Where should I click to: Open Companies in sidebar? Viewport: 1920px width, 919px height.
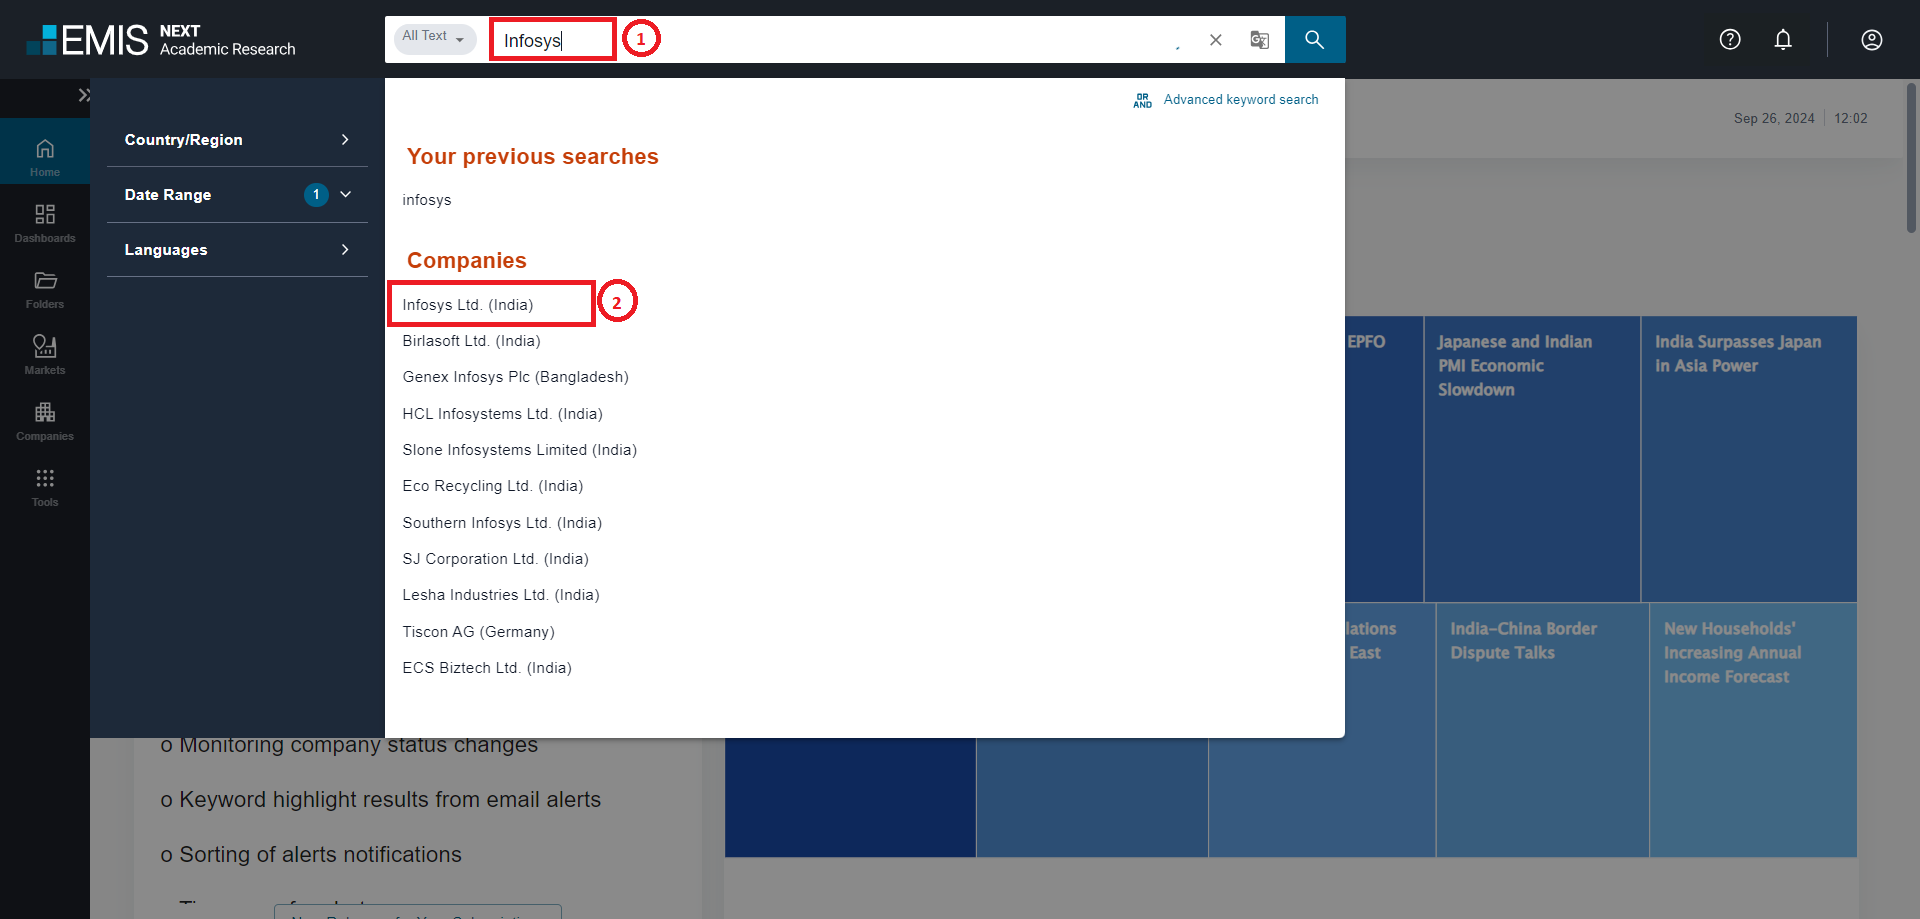(45, 421)
